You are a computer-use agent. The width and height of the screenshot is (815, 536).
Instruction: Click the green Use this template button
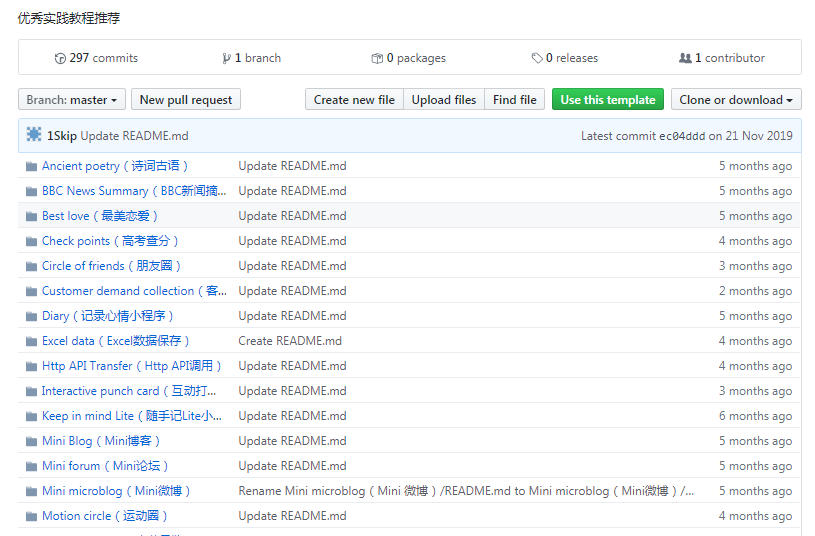click(608, 99)
